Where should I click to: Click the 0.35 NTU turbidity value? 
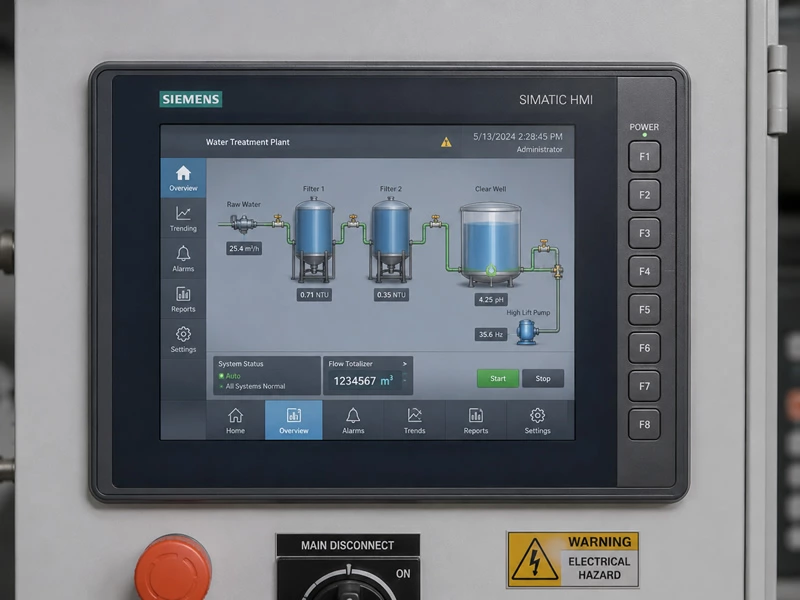pos(391,294)
